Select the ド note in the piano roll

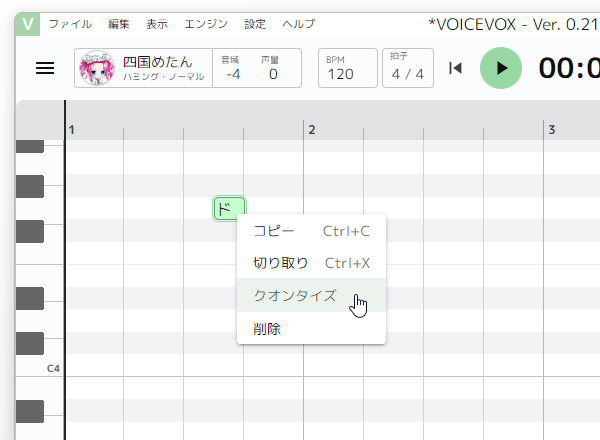(x=229, y=209)
